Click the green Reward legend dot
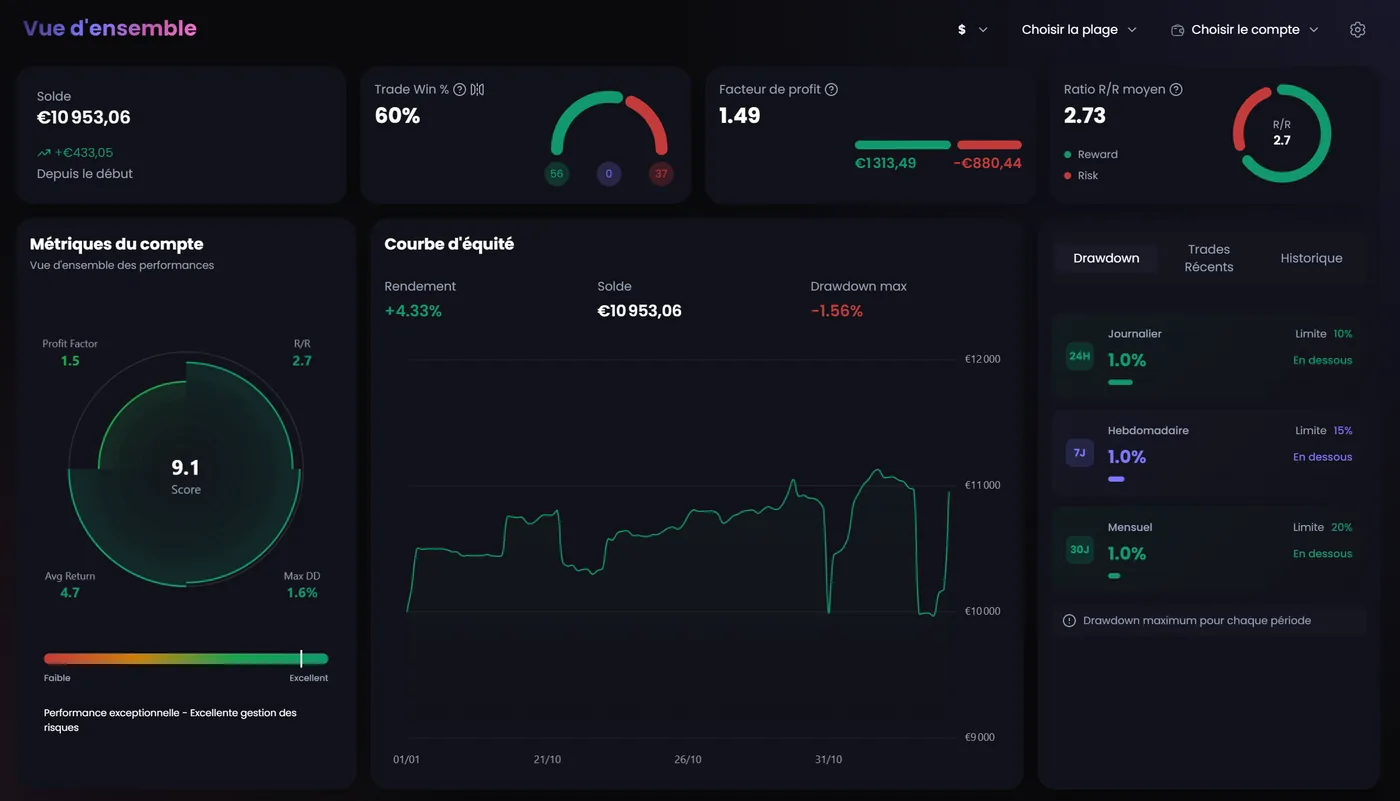 [x=1068, y=155]
